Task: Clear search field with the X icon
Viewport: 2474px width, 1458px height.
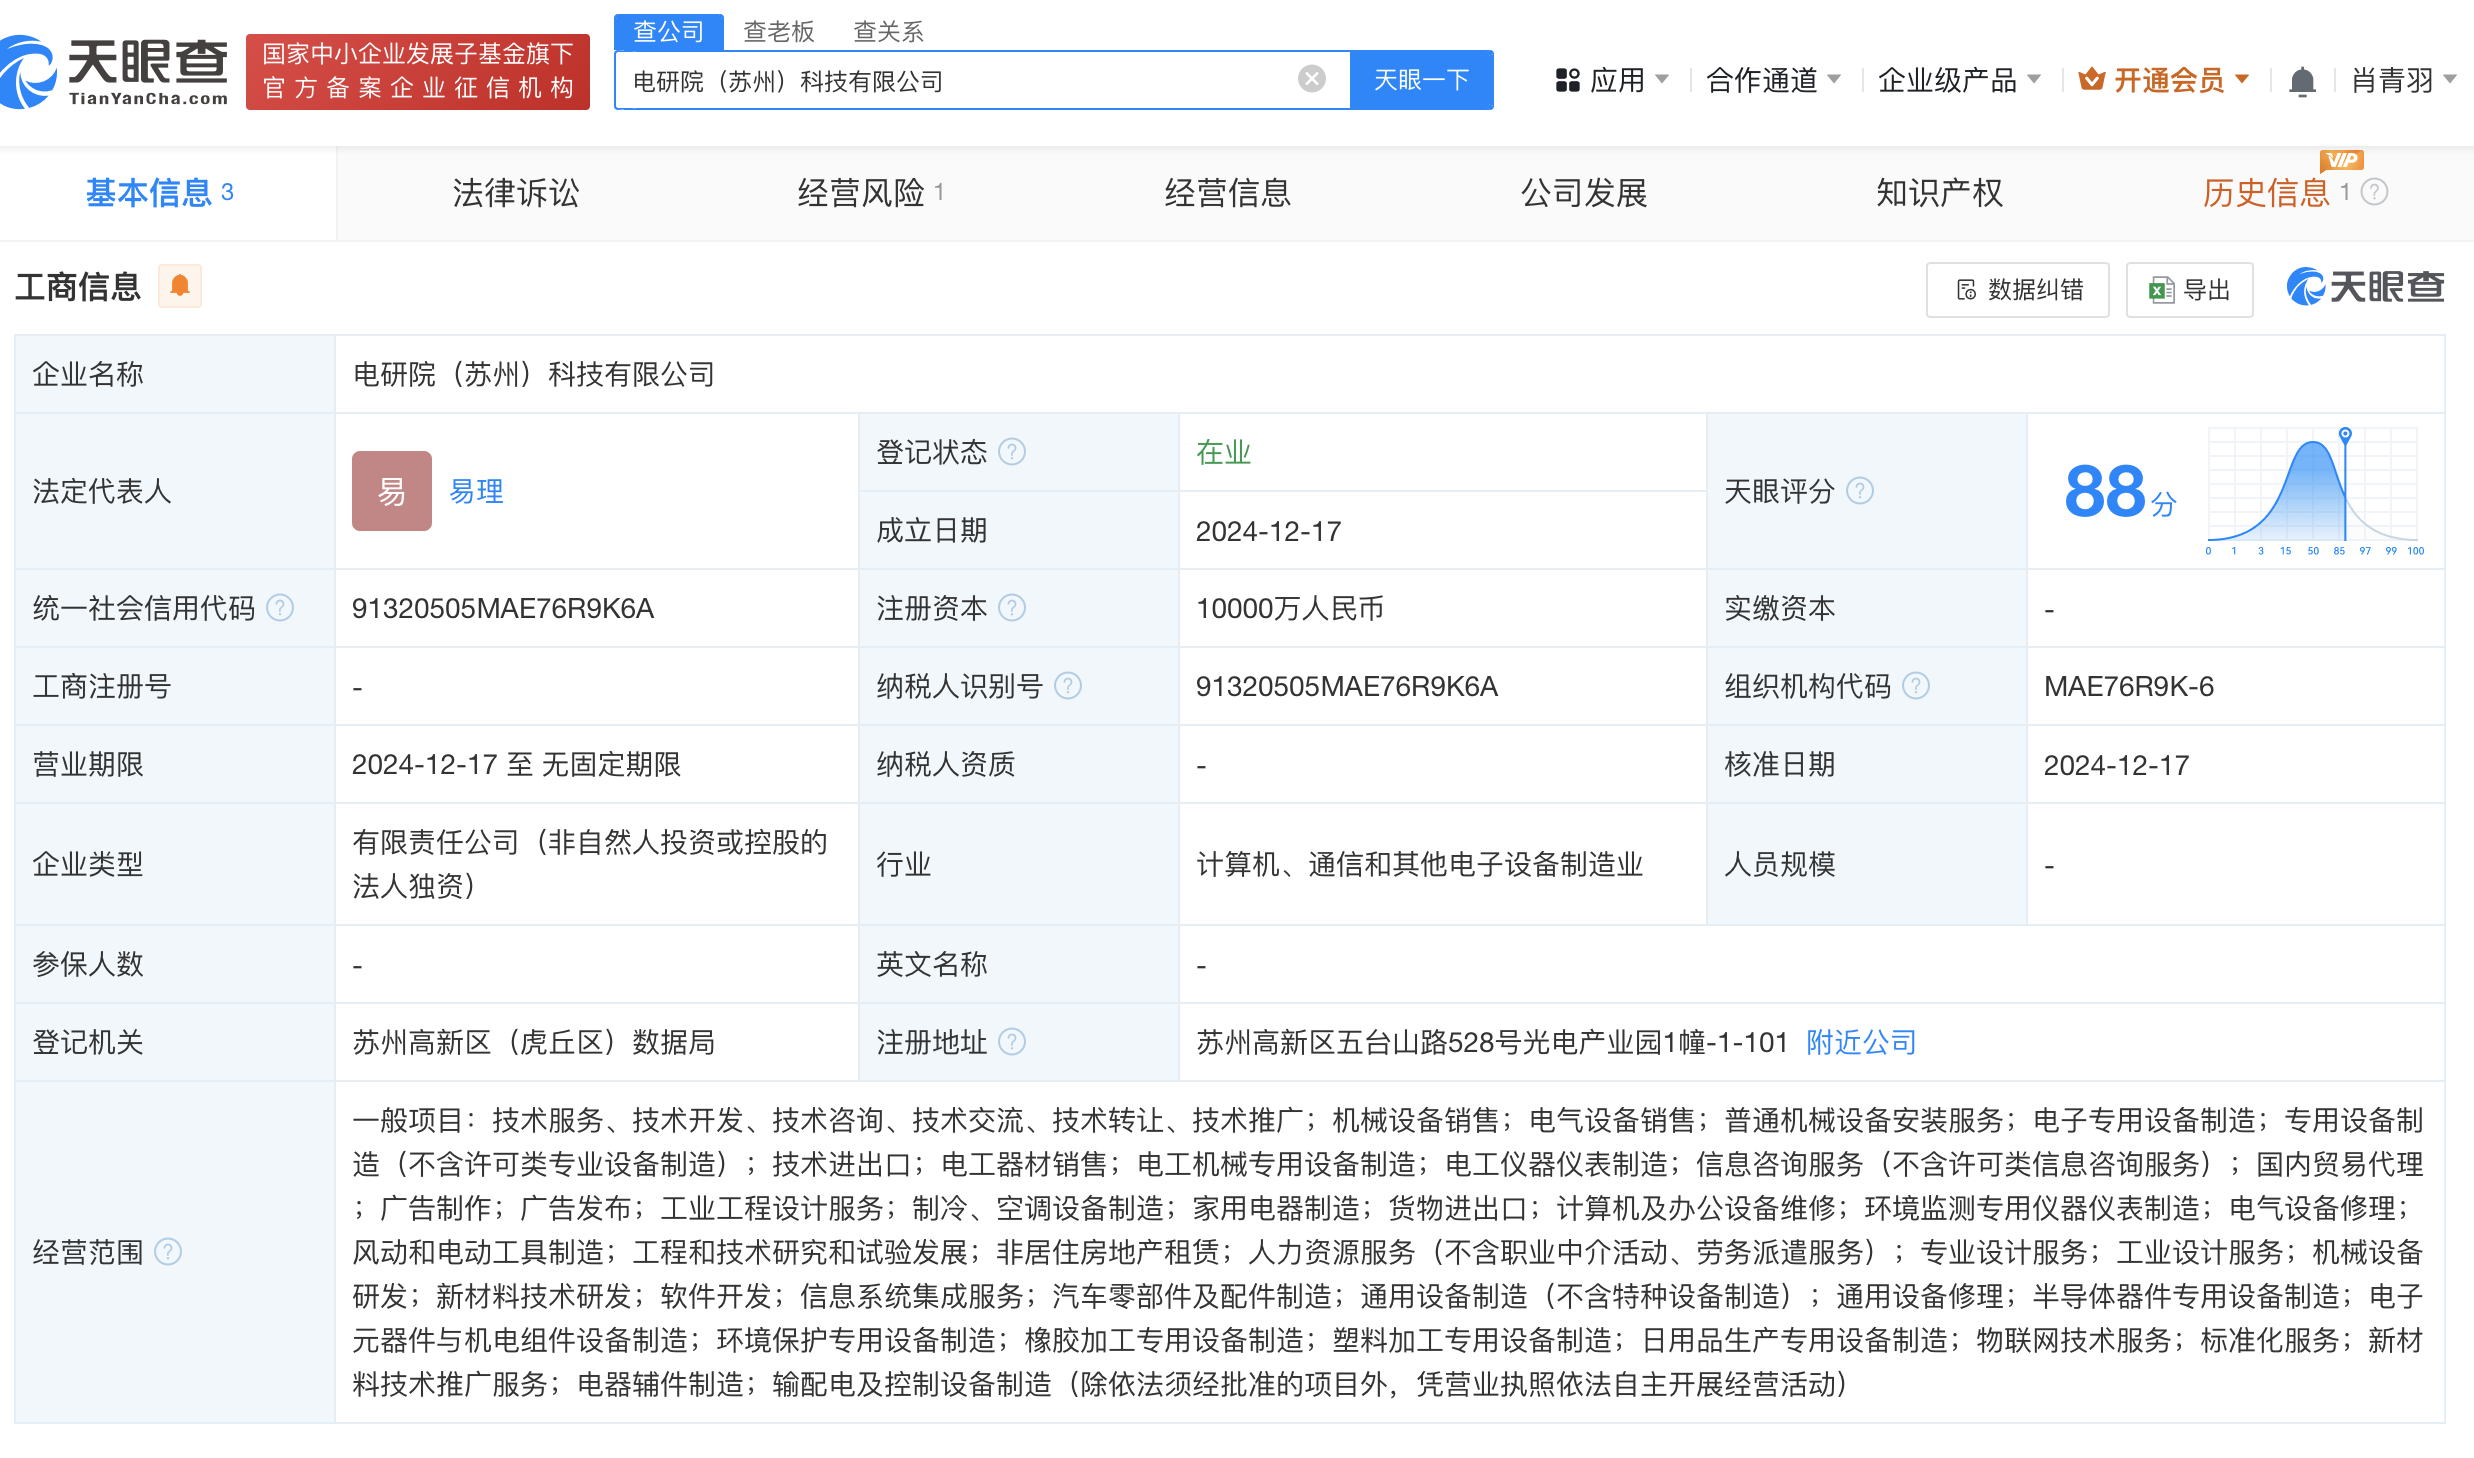Action: coord(1311,79)
